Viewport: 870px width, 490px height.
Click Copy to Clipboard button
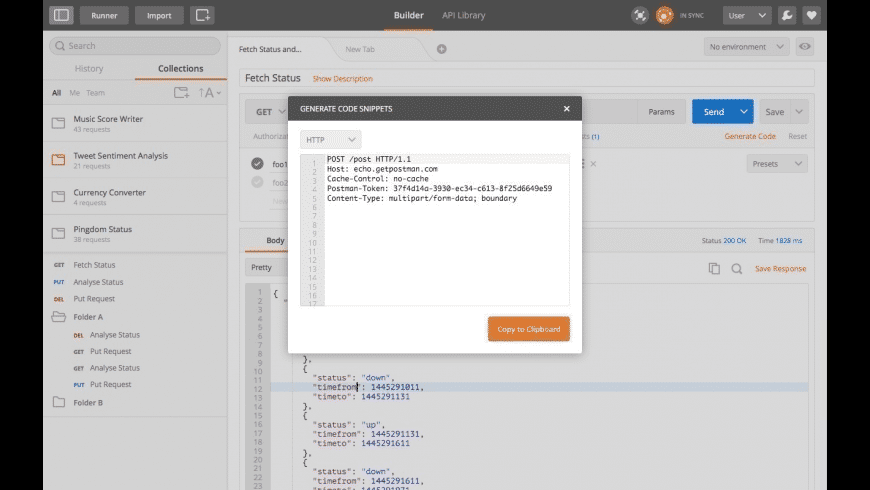point(528,329)
